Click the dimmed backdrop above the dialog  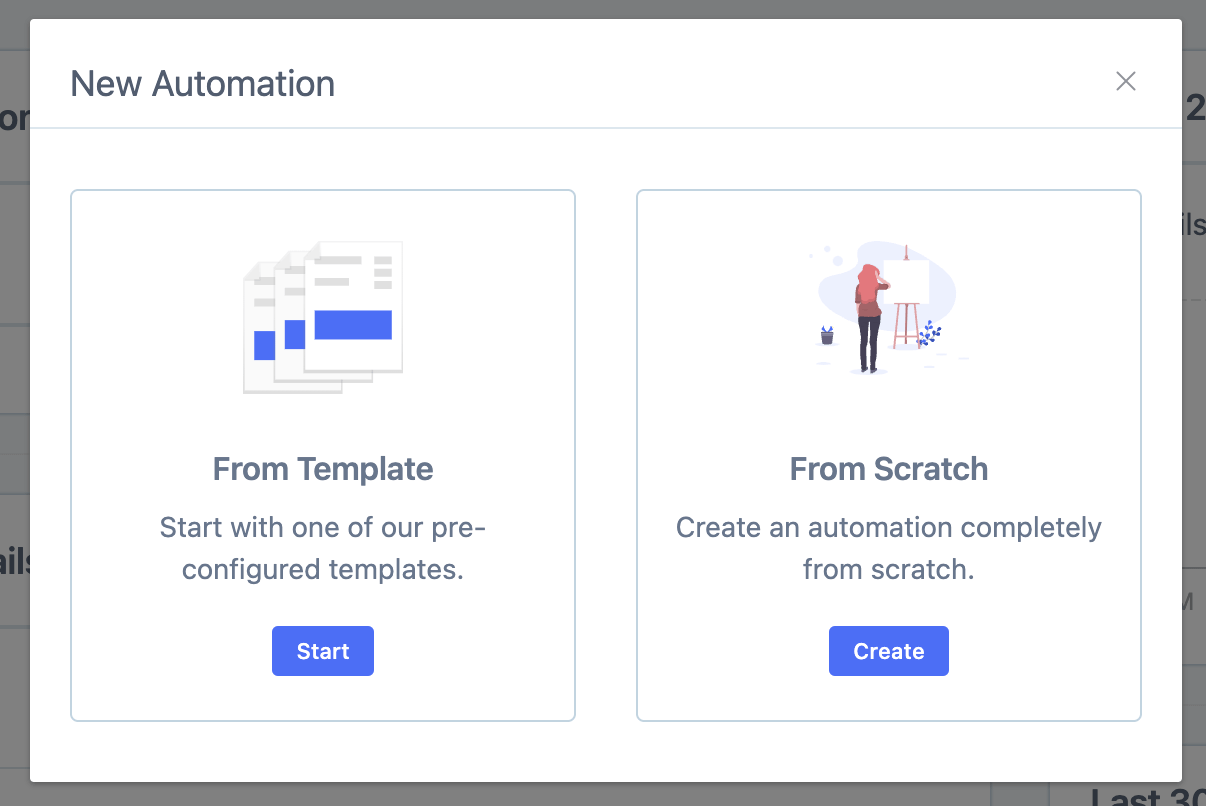(x=600, y=9)
